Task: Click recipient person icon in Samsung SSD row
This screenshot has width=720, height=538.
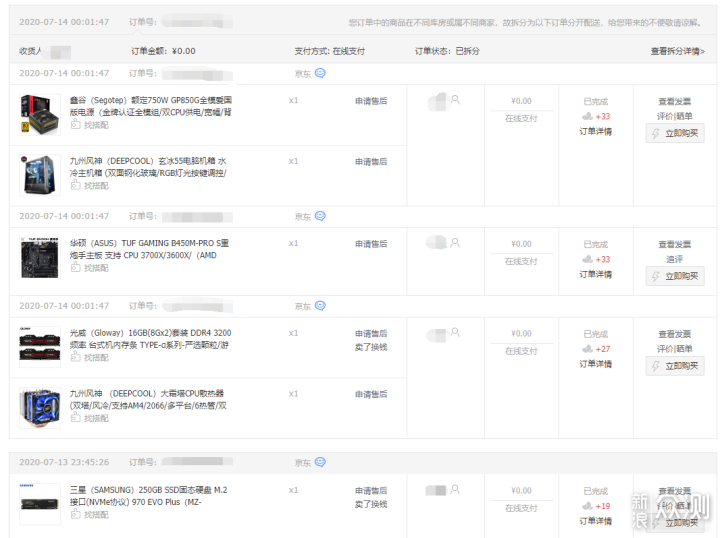Action: pyautogui.click(x=455, y=489)
